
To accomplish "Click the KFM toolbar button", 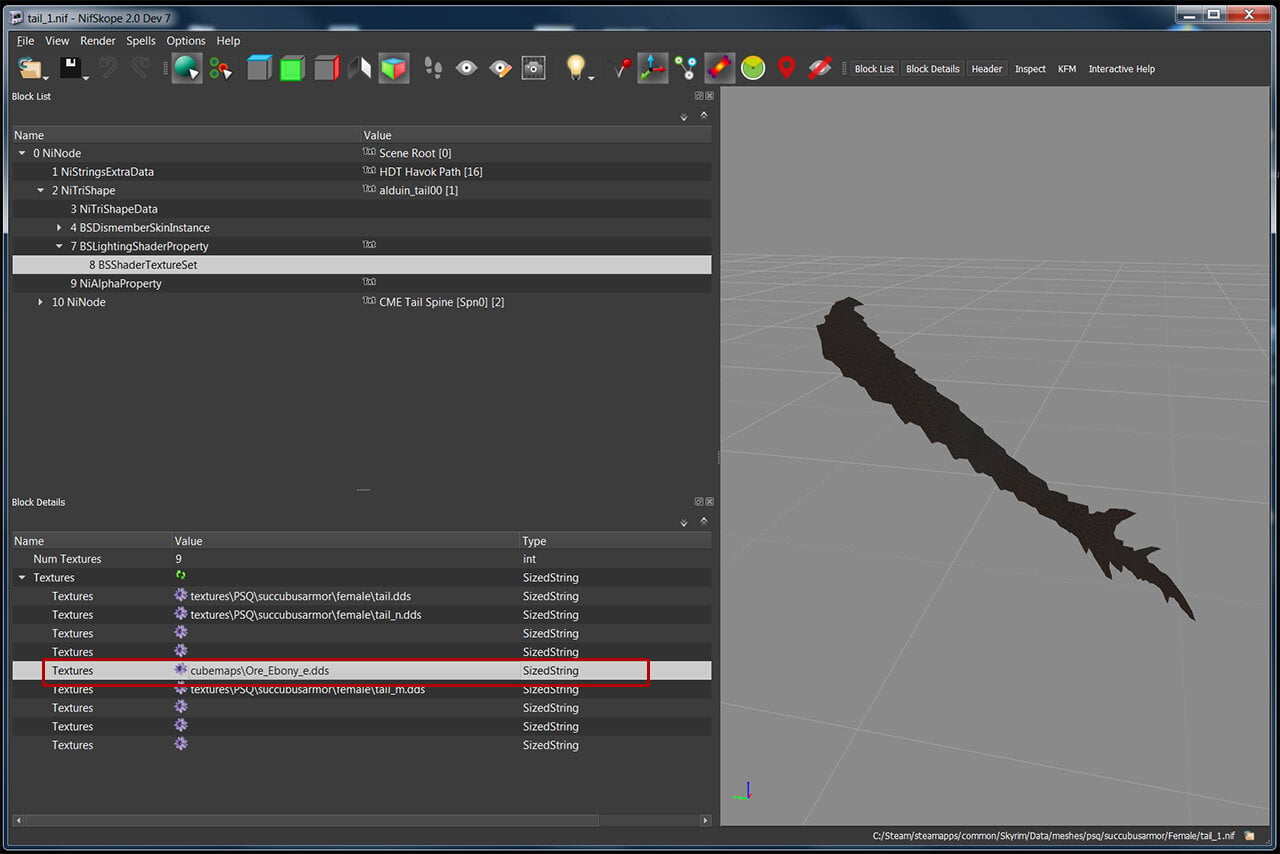I will coord(1067,69).
